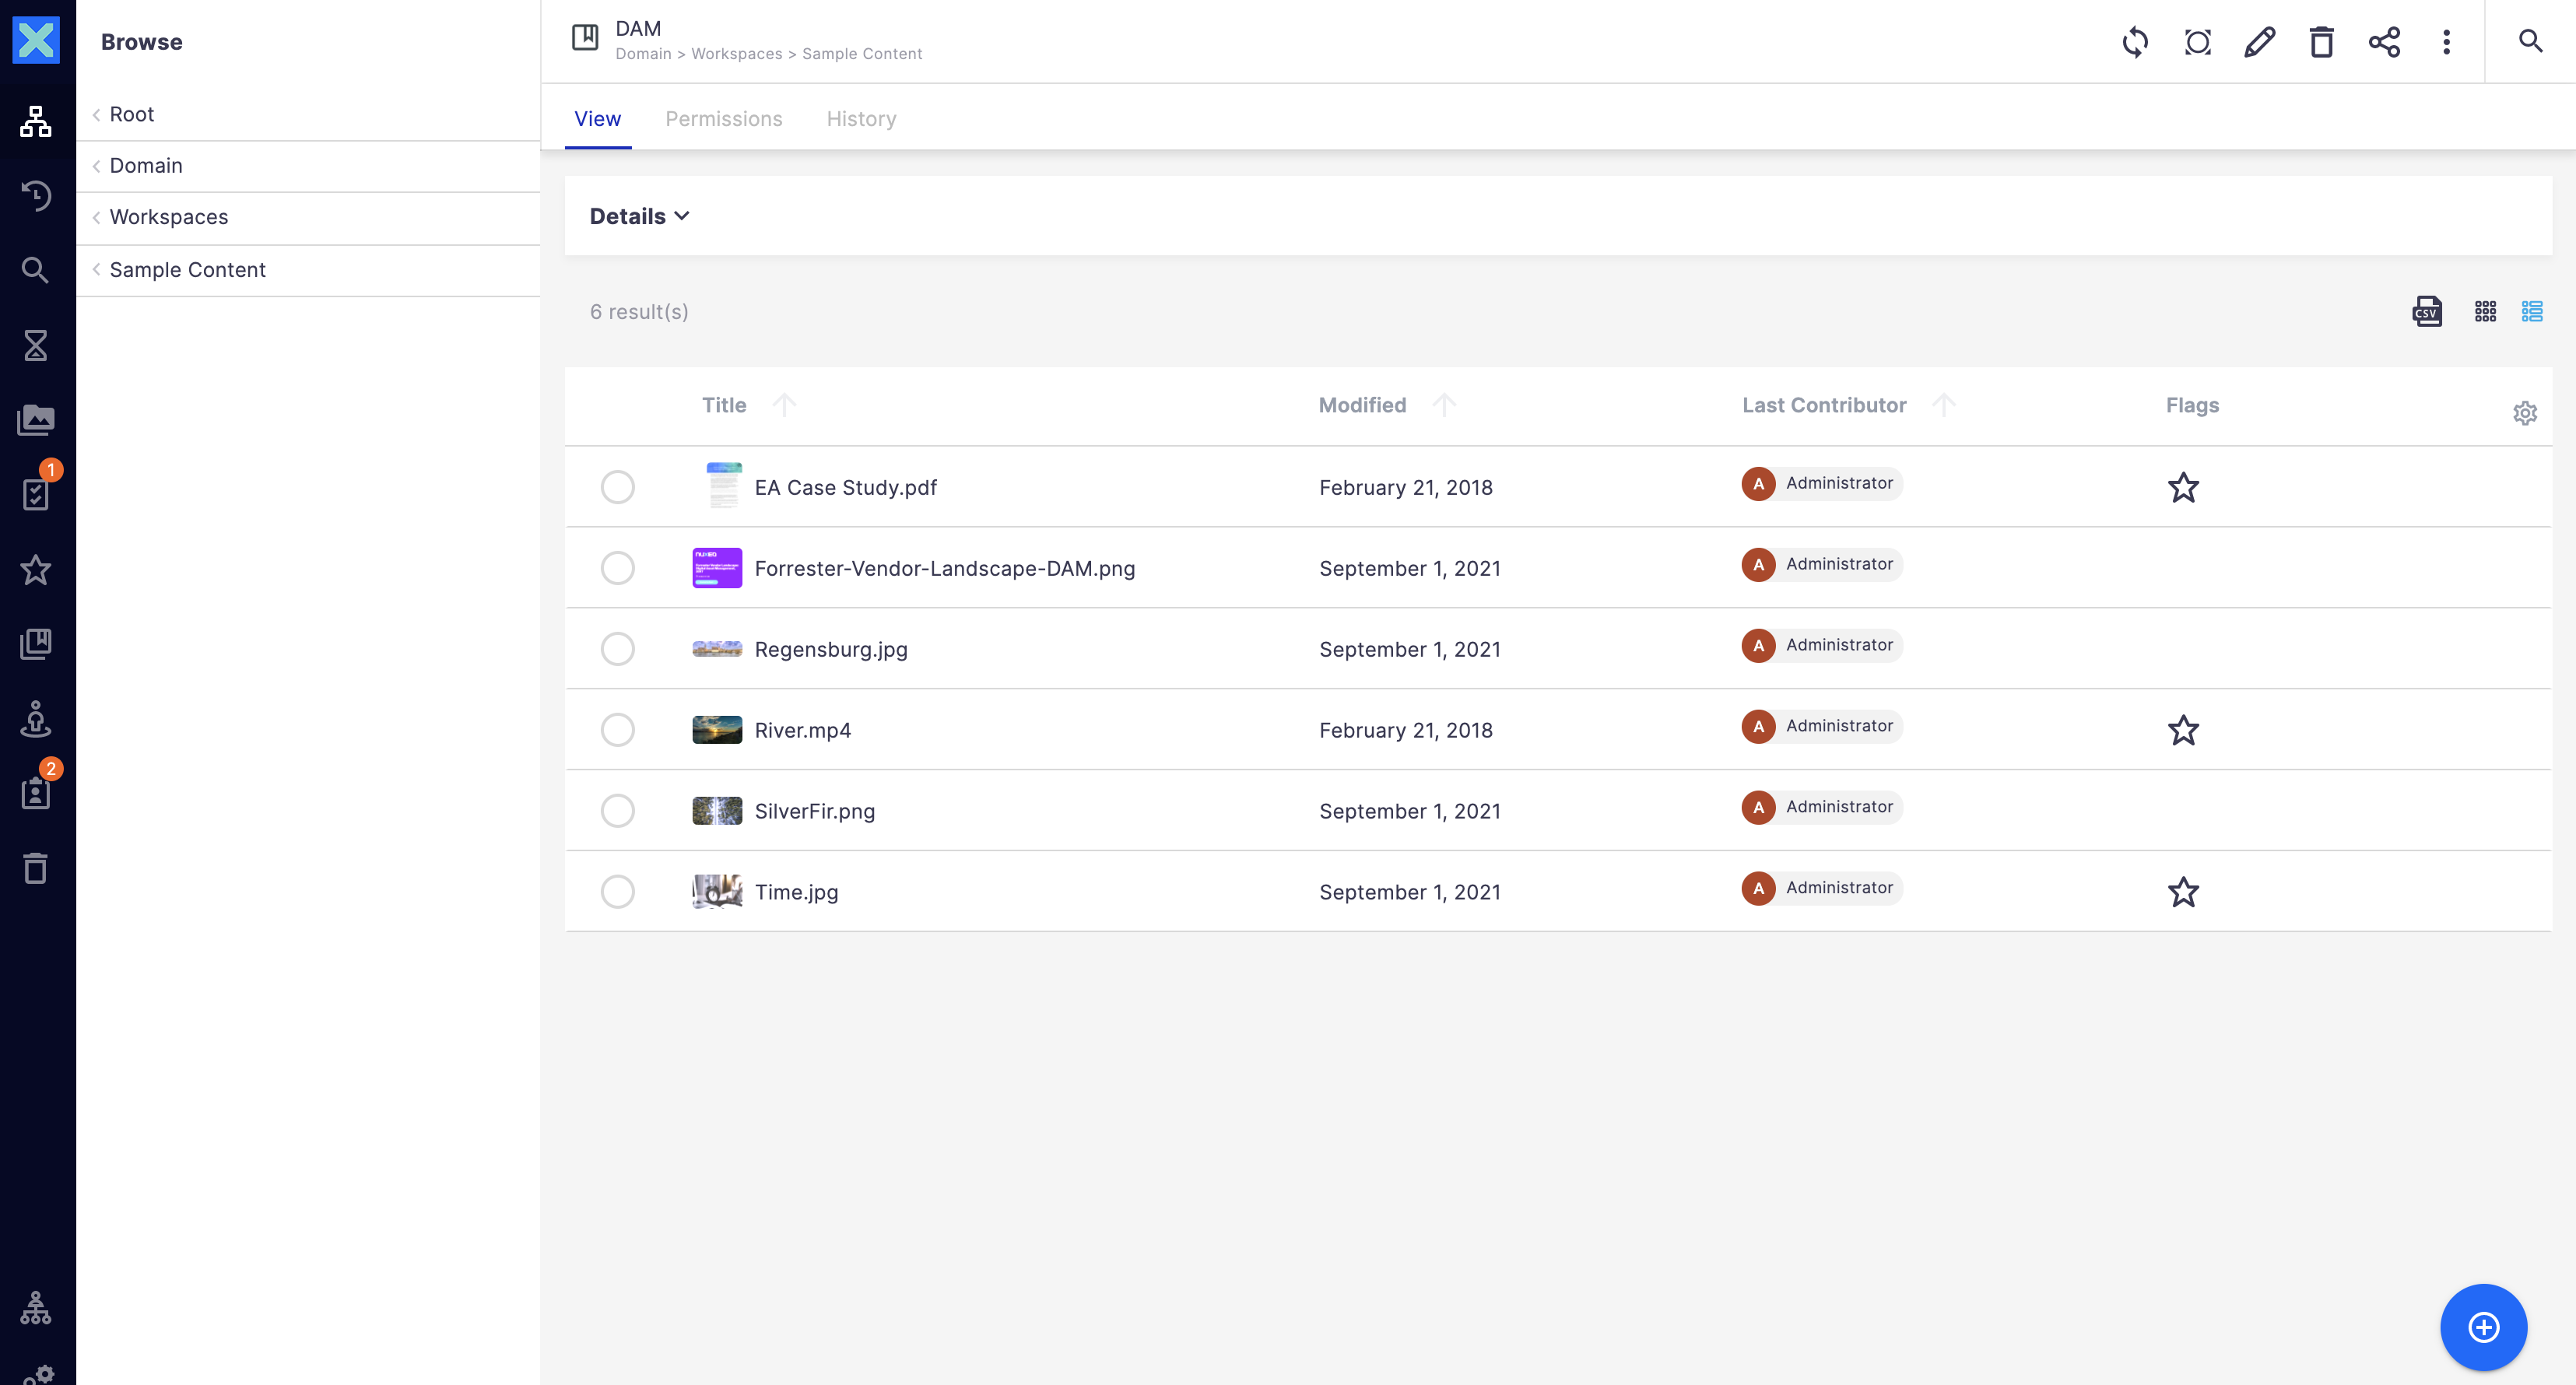
Task: Sort by Last Contributor using its arrow
Action: click(x=1943, y=405)
